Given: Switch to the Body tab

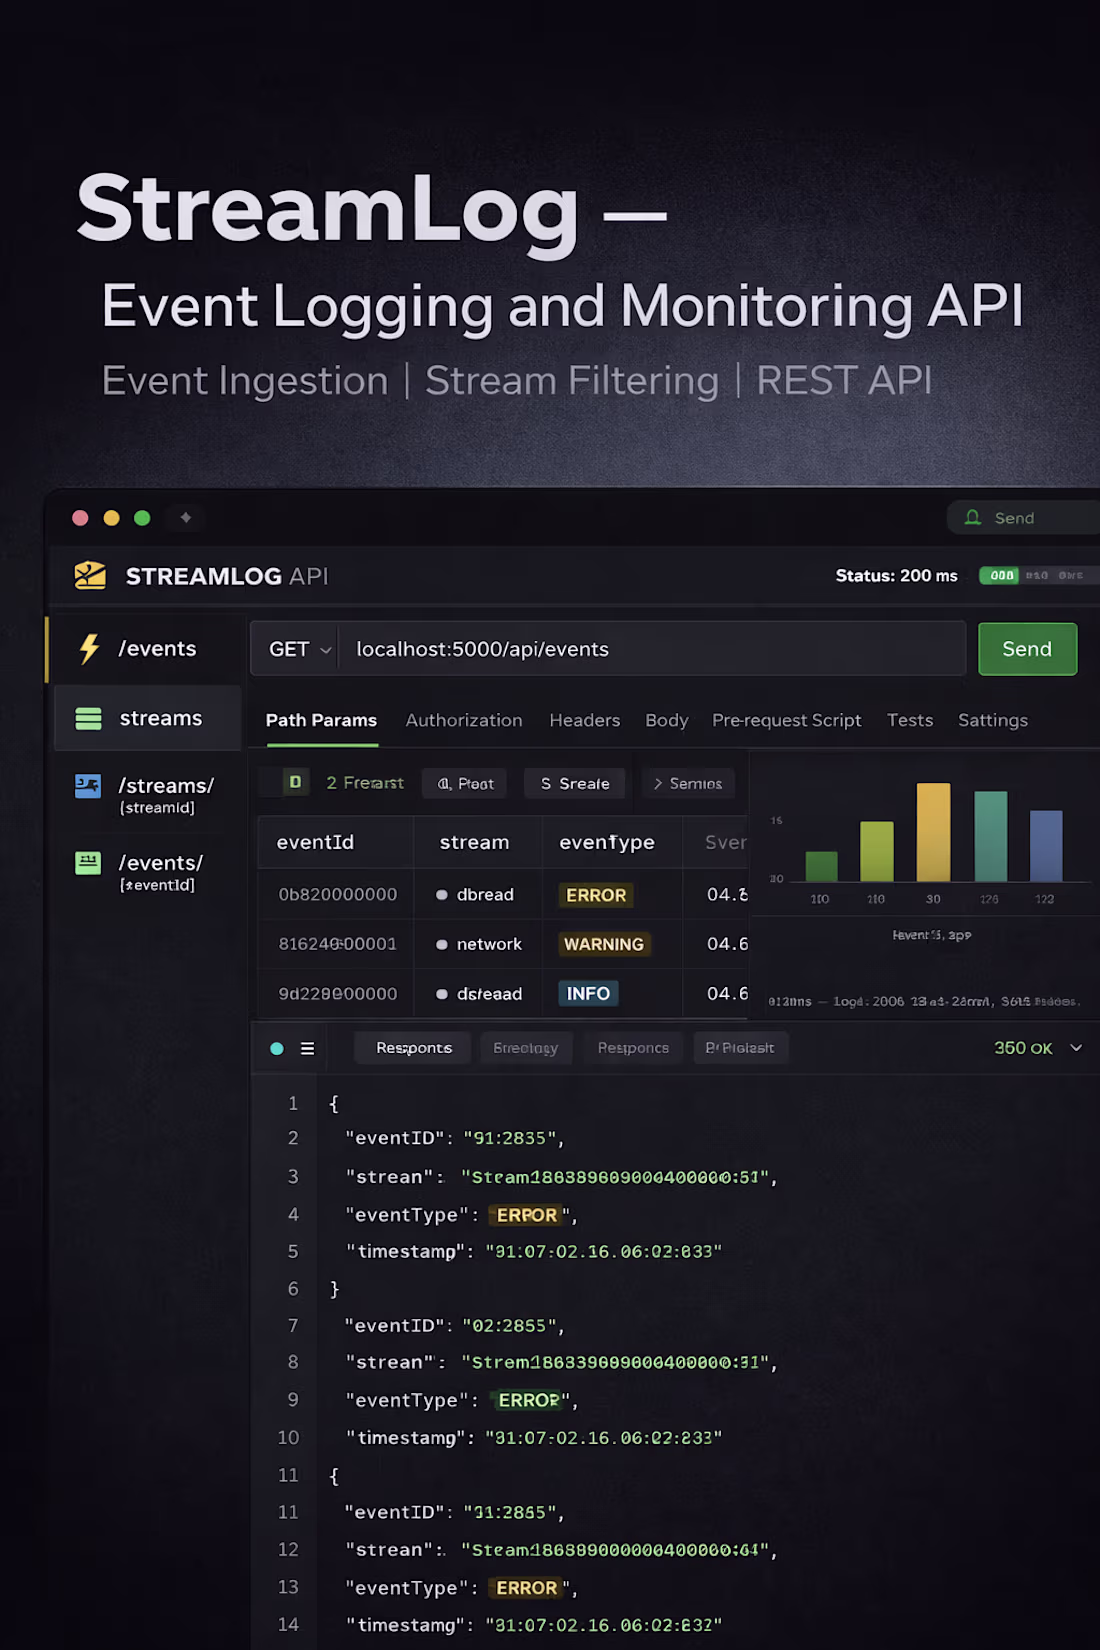Looking at the screenshot, I should 667,720.
